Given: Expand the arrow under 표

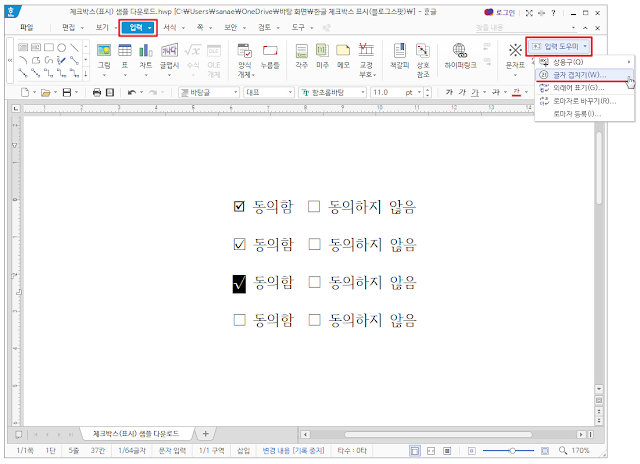Looking at the screenshot, I should pos(125,75).
